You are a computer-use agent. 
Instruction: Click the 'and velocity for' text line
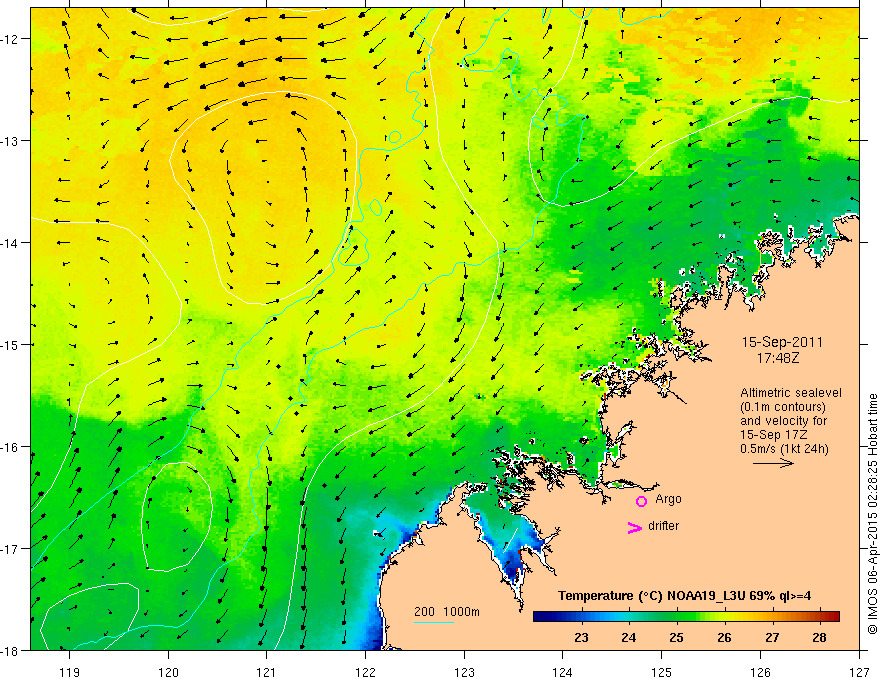pos(783,421)
